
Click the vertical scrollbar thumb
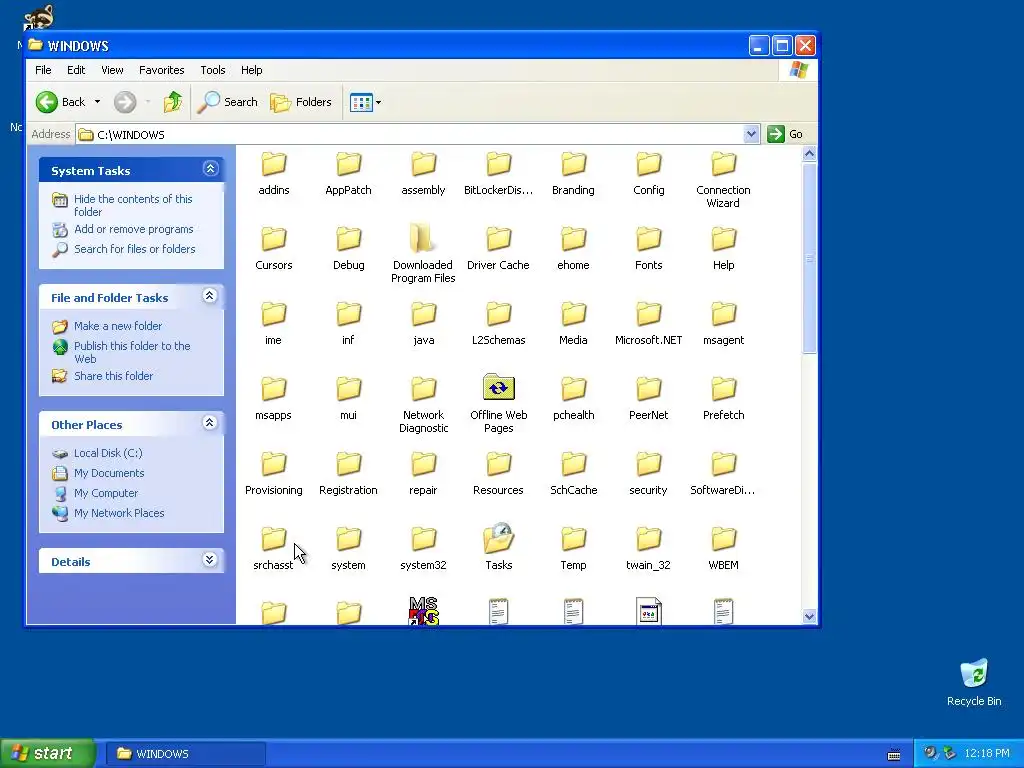tap(809, 258)
